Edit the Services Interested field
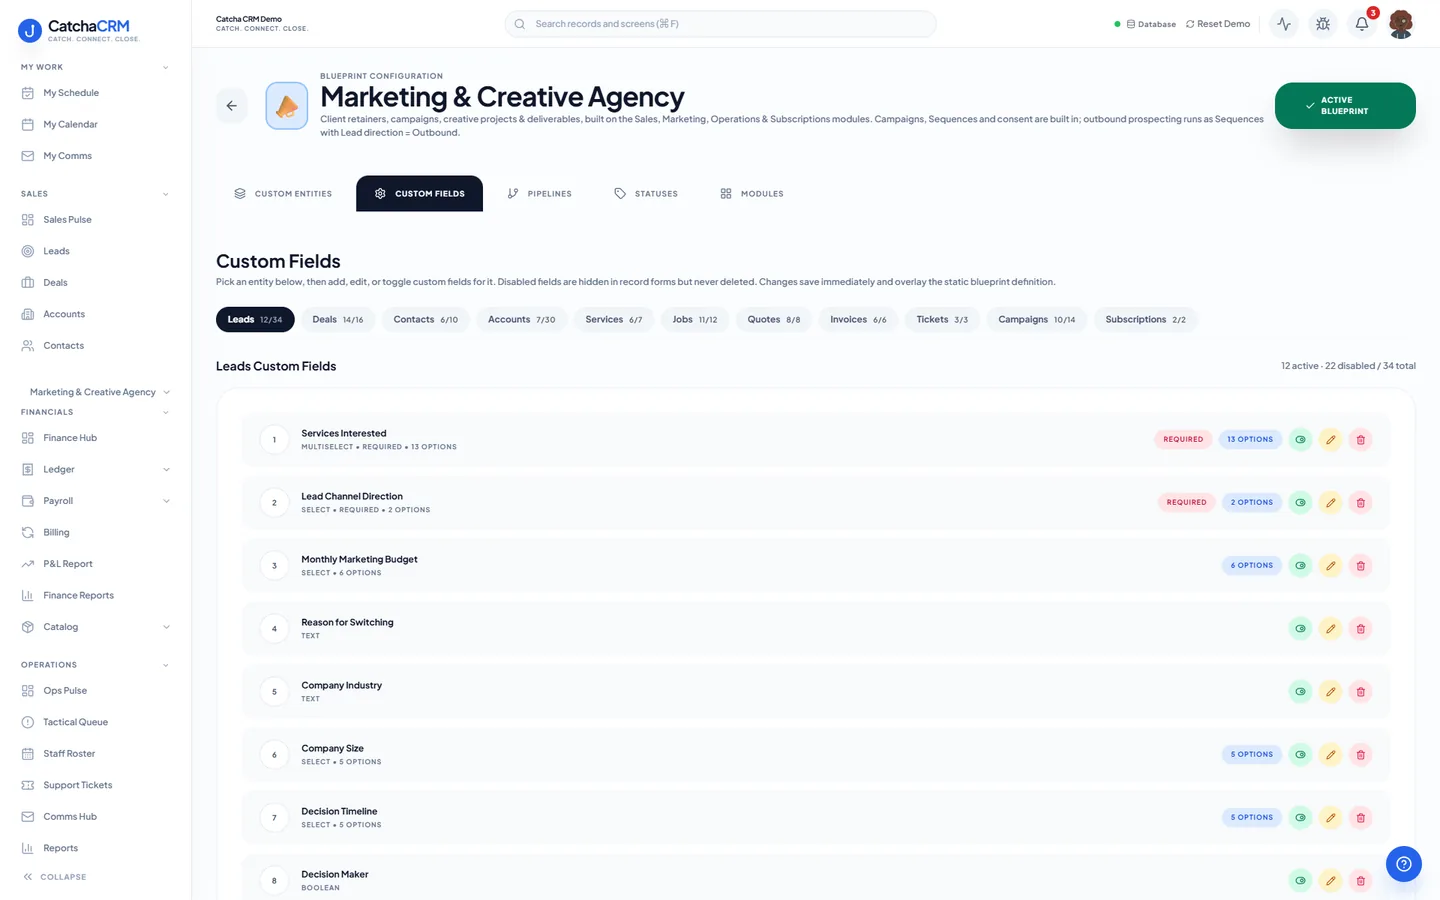The image size is (1440, 900). click(x=1330, y=439)
